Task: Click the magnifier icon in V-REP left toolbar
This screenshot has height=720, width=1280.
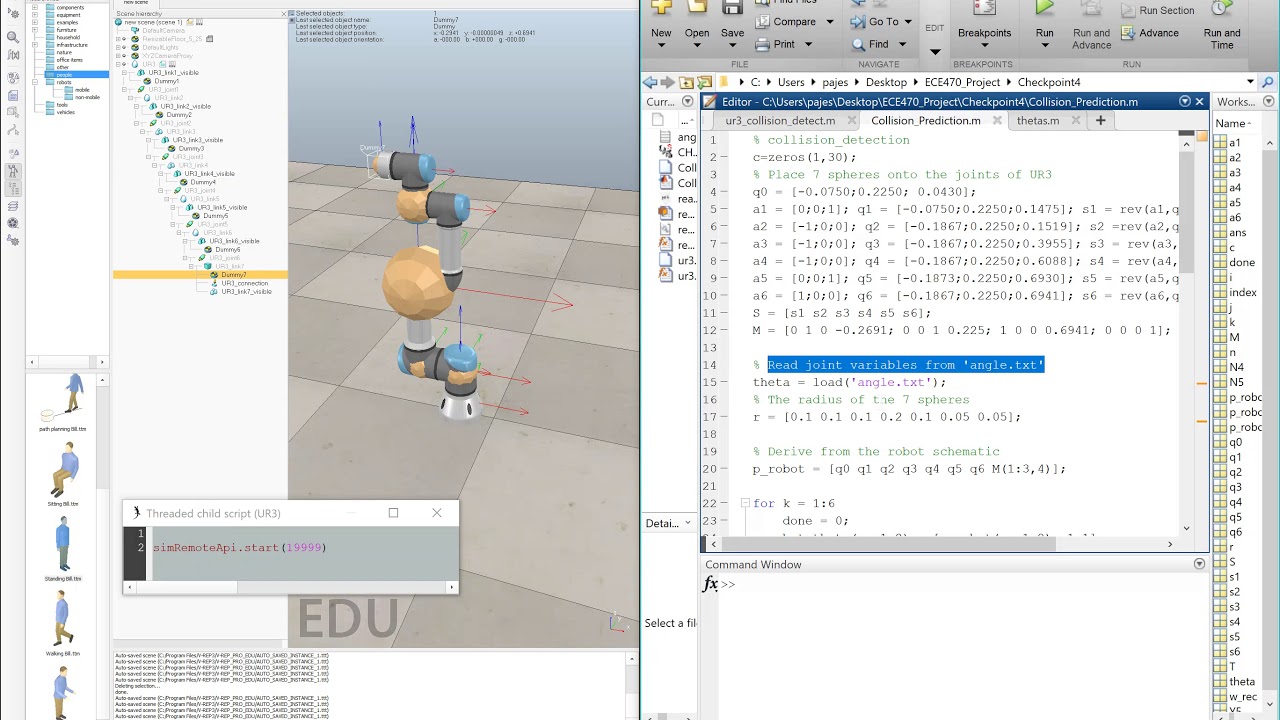Action: pyautogui.click(x=13, y=37)
